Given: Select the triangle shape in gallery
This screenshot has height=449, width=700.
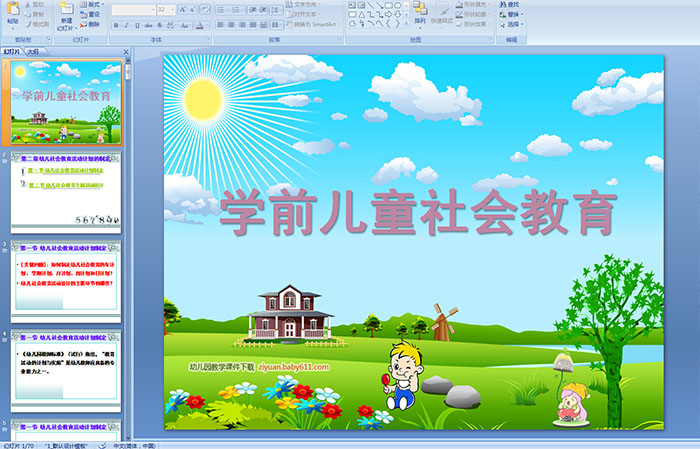Looking at the screenshot, I should coord(362,14).
